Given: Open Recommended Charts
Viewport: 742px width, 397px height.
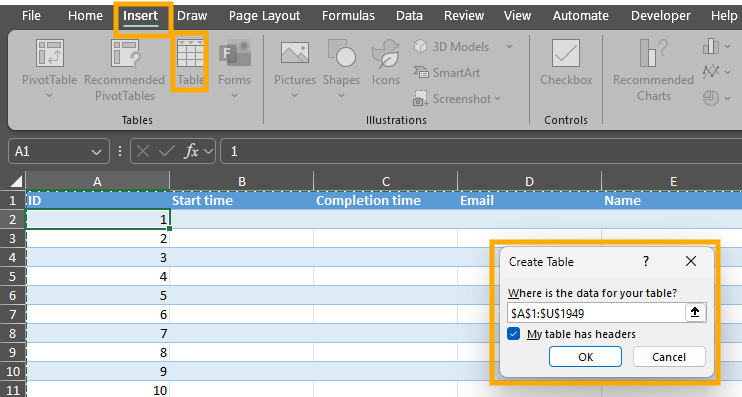Looking at the screenshot, I should [x=654, y=70].
